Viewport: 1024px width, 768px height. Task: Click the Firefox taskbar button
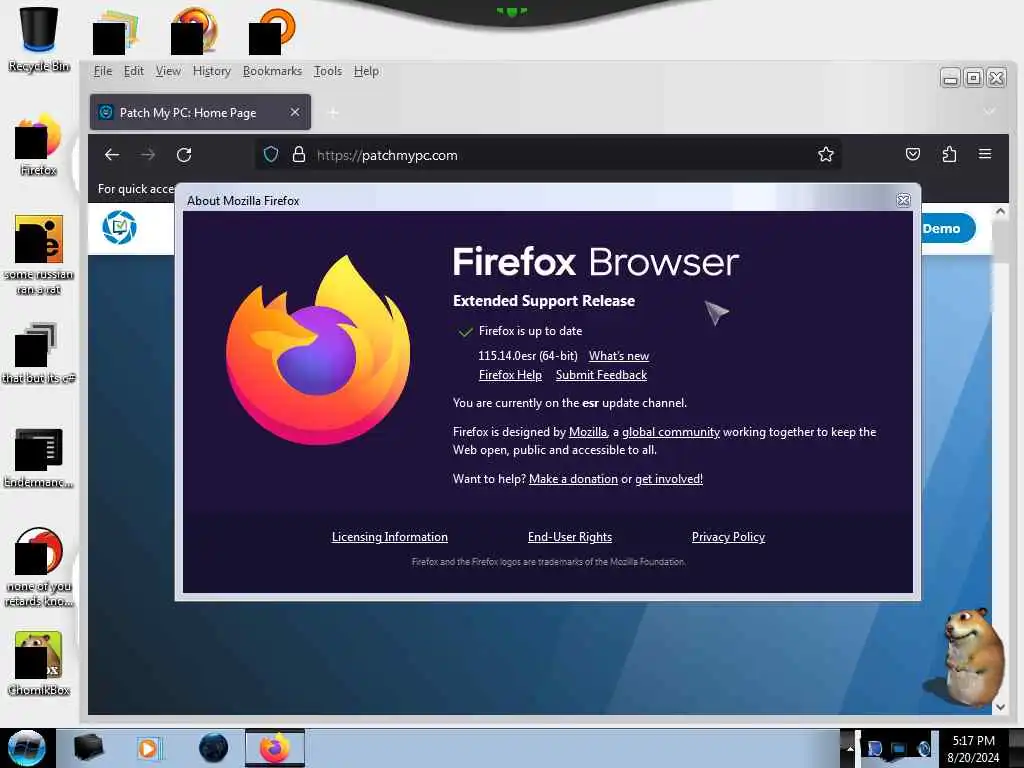click(275, 748)
